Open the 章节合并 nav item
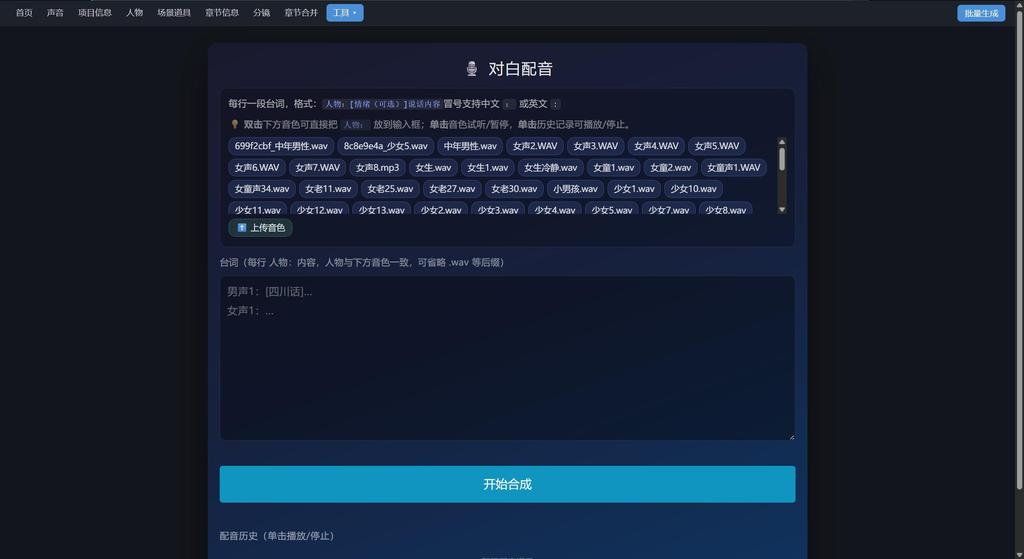Viewport: 1024px width, 559px height. [x=301, y=12]
